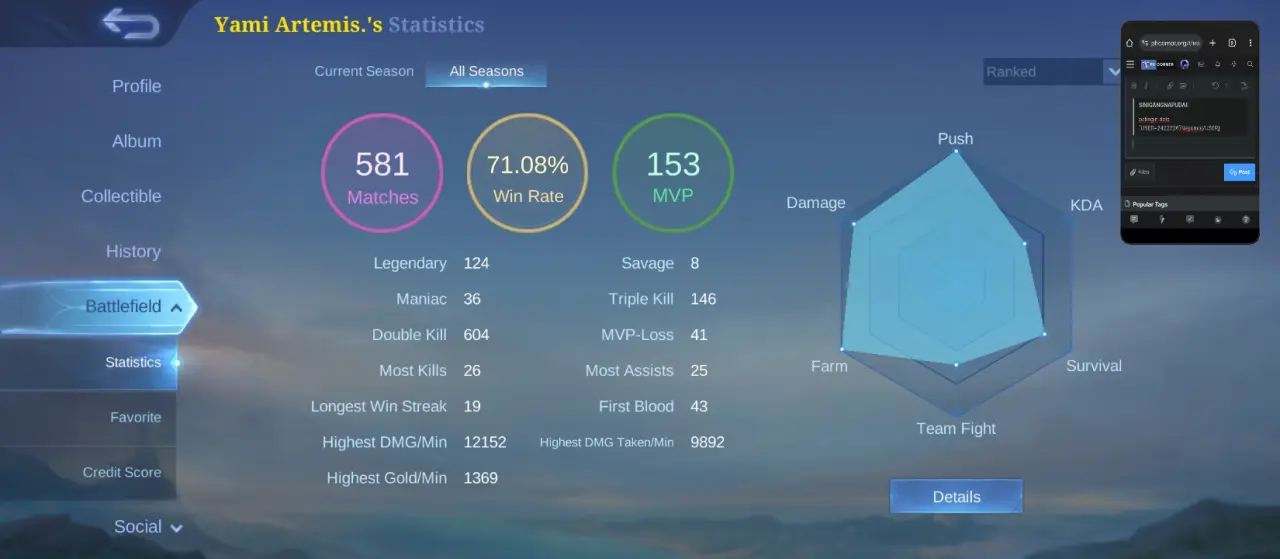Switch to Current Season tab
Viewport: 1280px width, 559px height.
pos(364,71)
